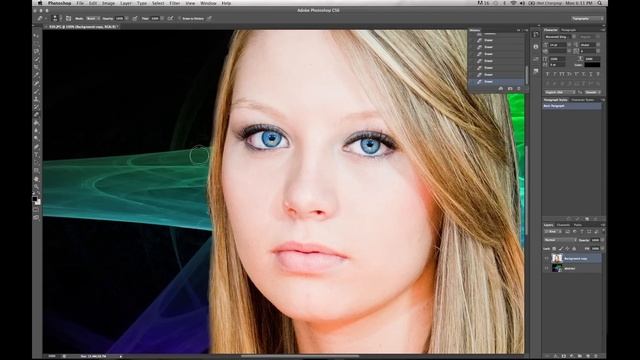This screenshot has width=640, height=360.
Task: Hide the Background copy layer
Action: 547,258
